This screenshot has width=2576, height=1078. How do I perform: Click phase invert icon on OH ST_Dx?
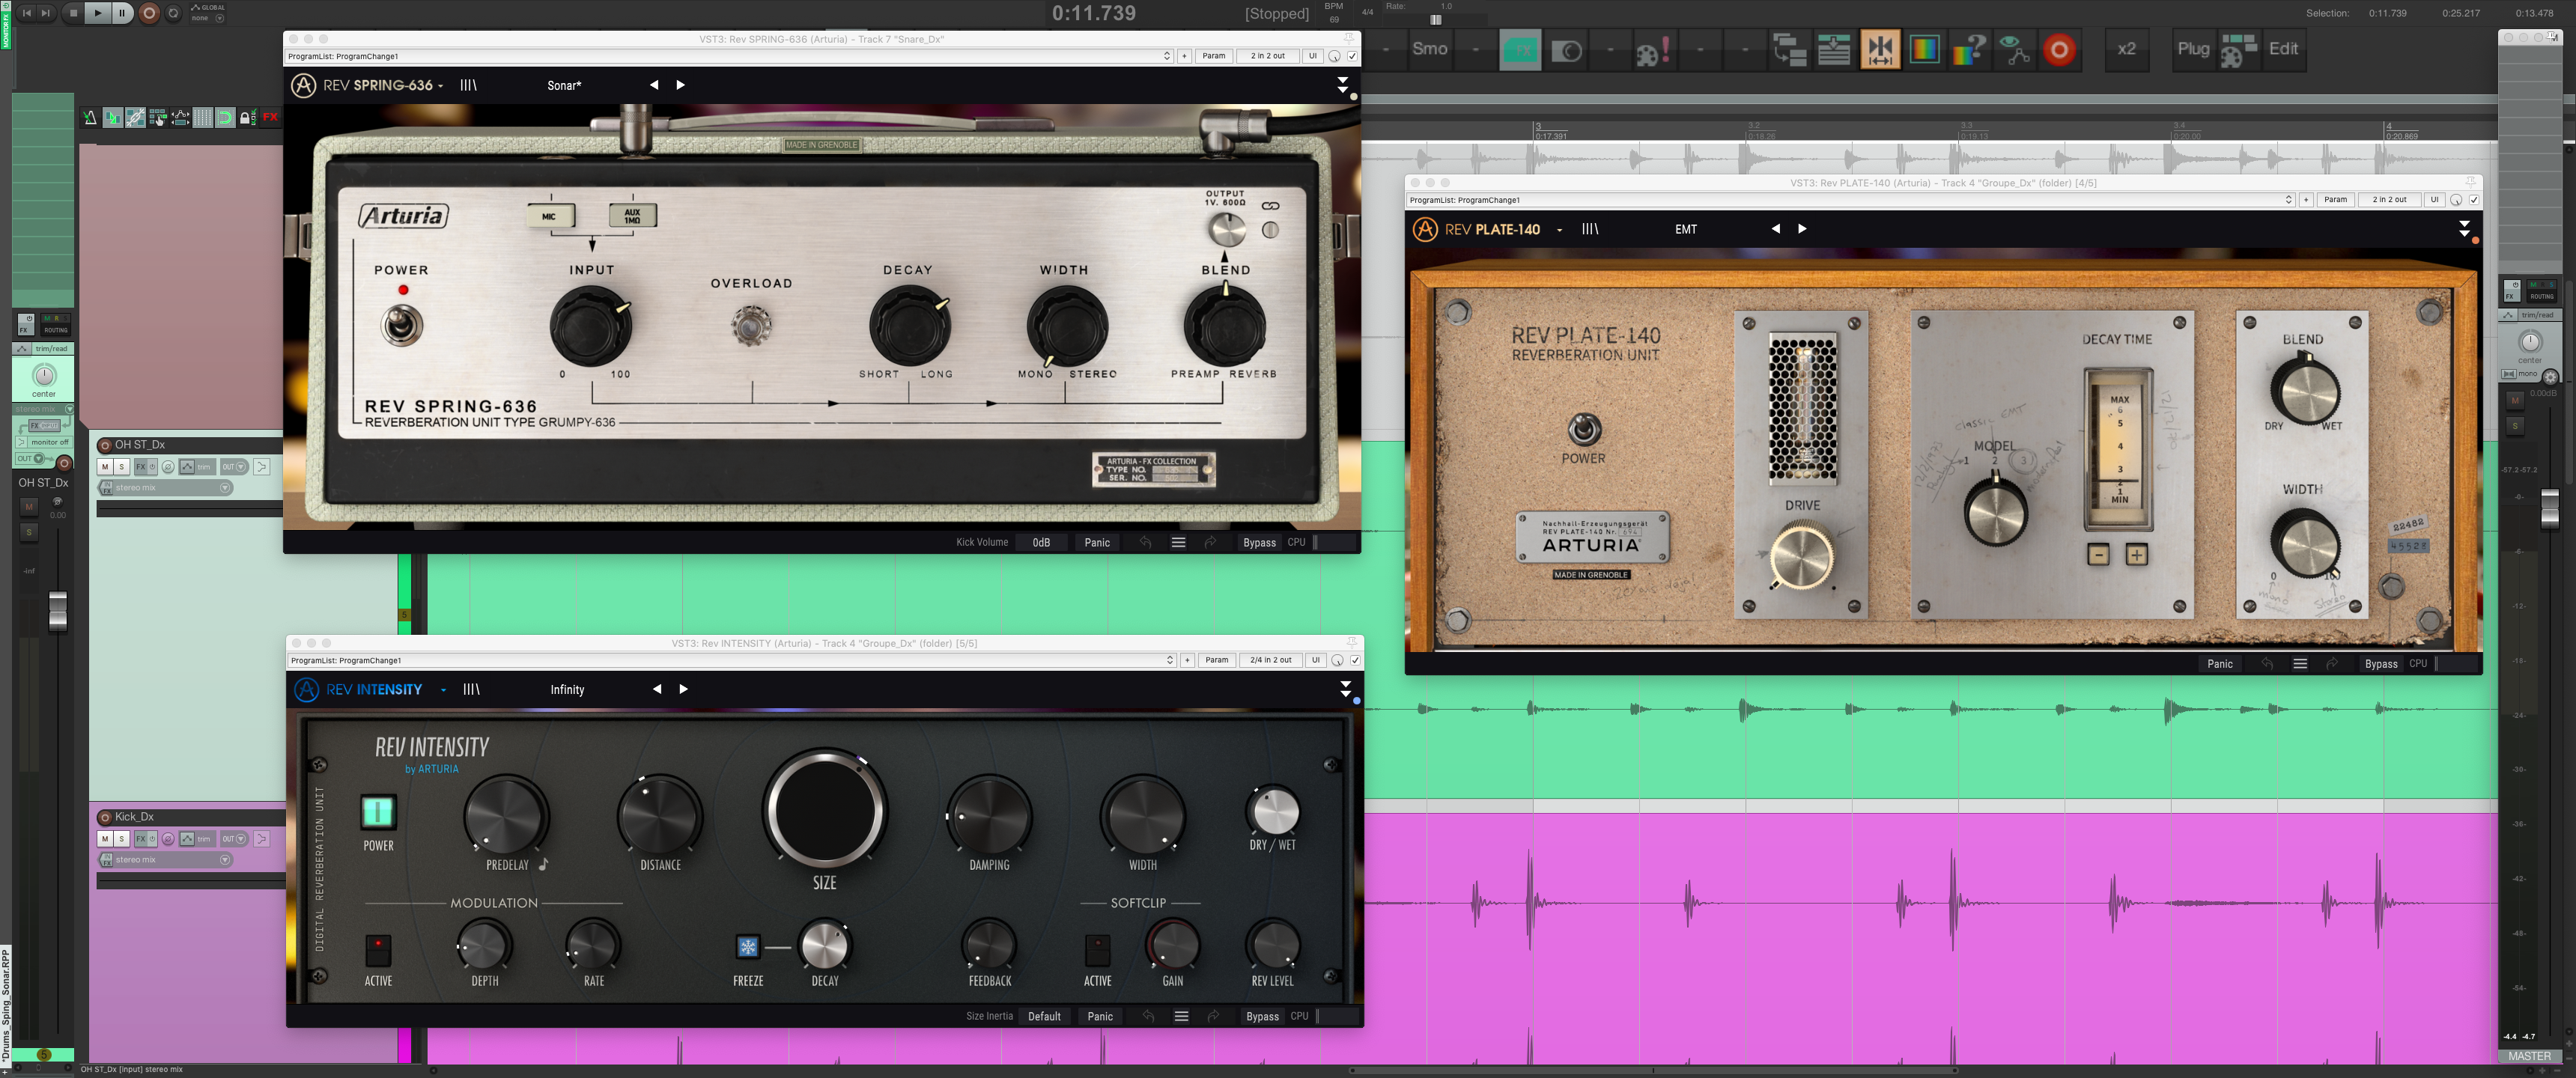pos(168,467)
